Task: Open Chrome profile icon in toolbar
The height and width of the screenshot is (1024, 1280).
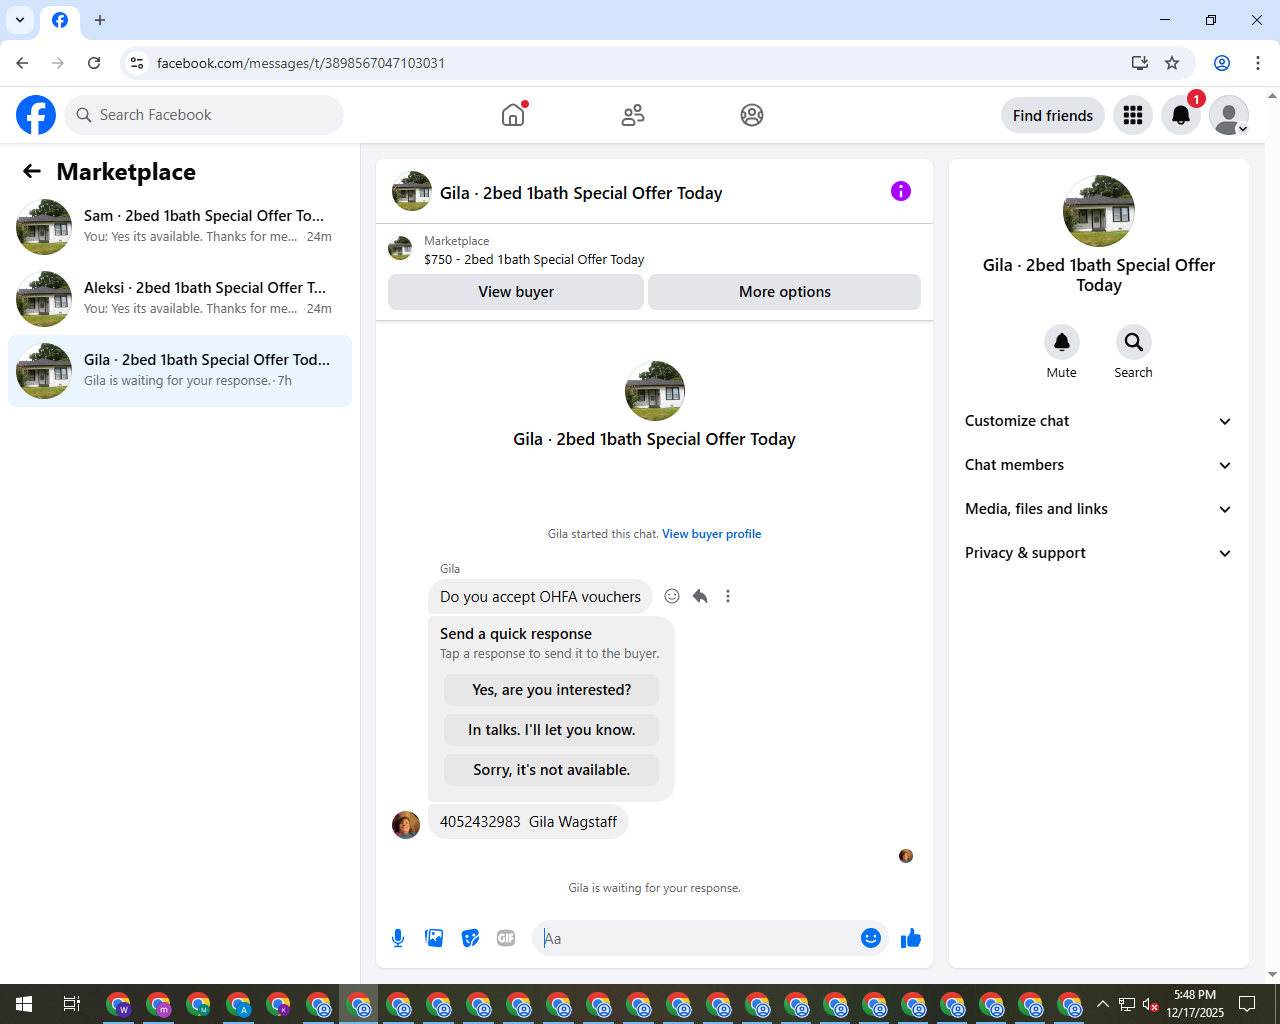Action: (1222, 63)
